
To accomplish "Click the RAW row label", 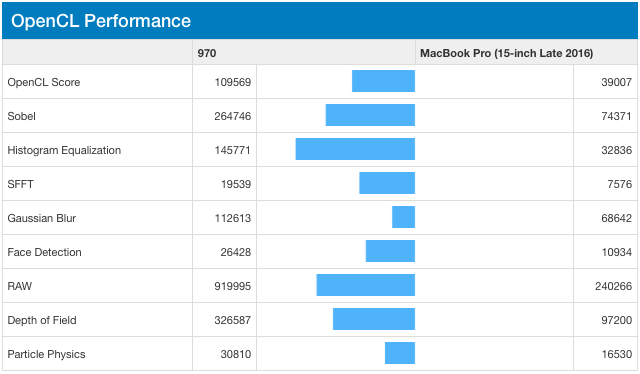I will click(x=20, y=286).
